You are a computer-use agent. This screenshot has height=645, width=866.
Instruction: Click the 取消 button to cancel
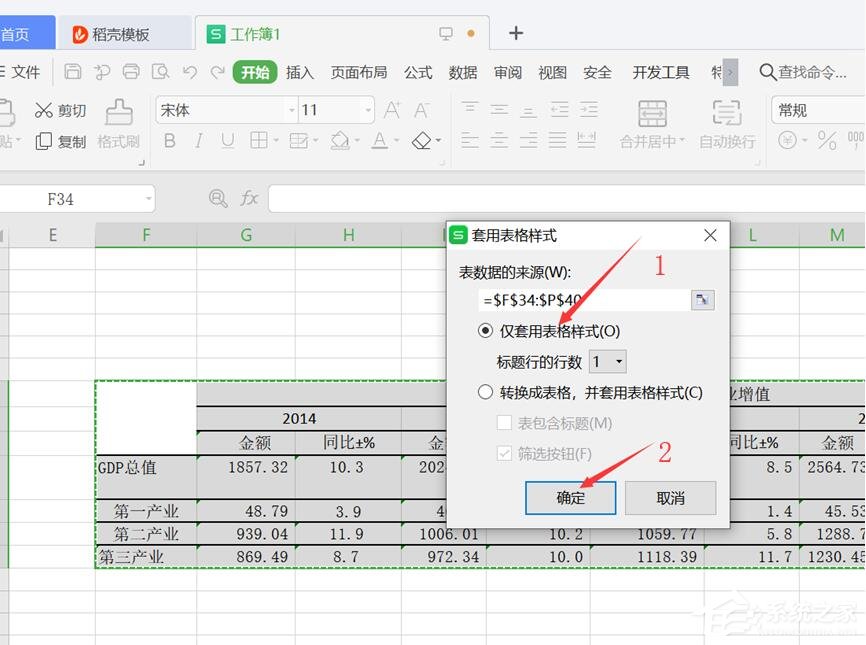click(x=670, y=497)
